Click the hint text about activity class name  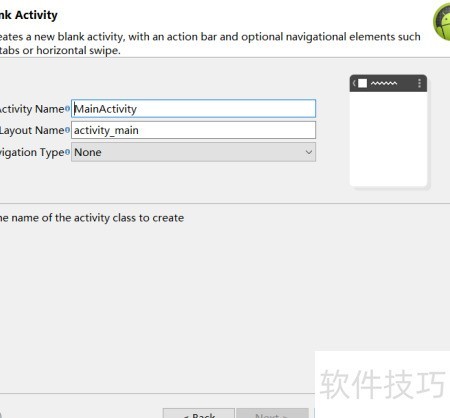coord(92,218)
